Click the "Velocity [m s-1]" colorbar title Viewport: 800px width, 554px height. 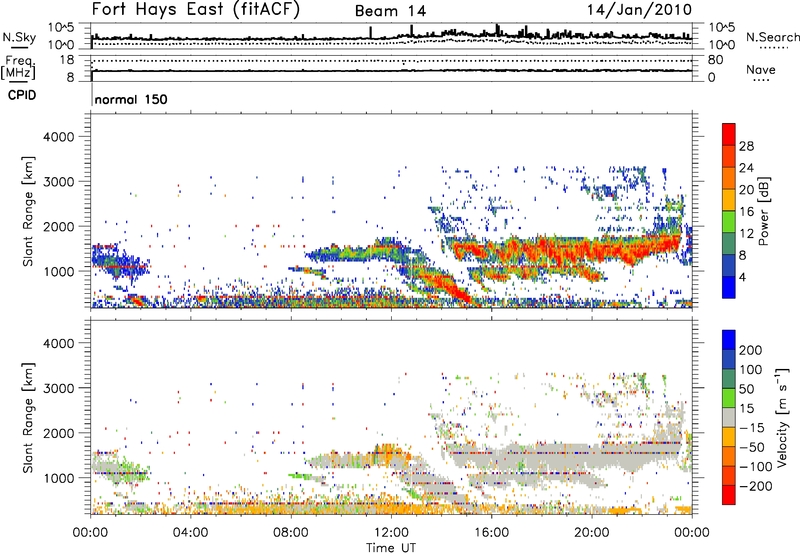(x=782, y=418)
